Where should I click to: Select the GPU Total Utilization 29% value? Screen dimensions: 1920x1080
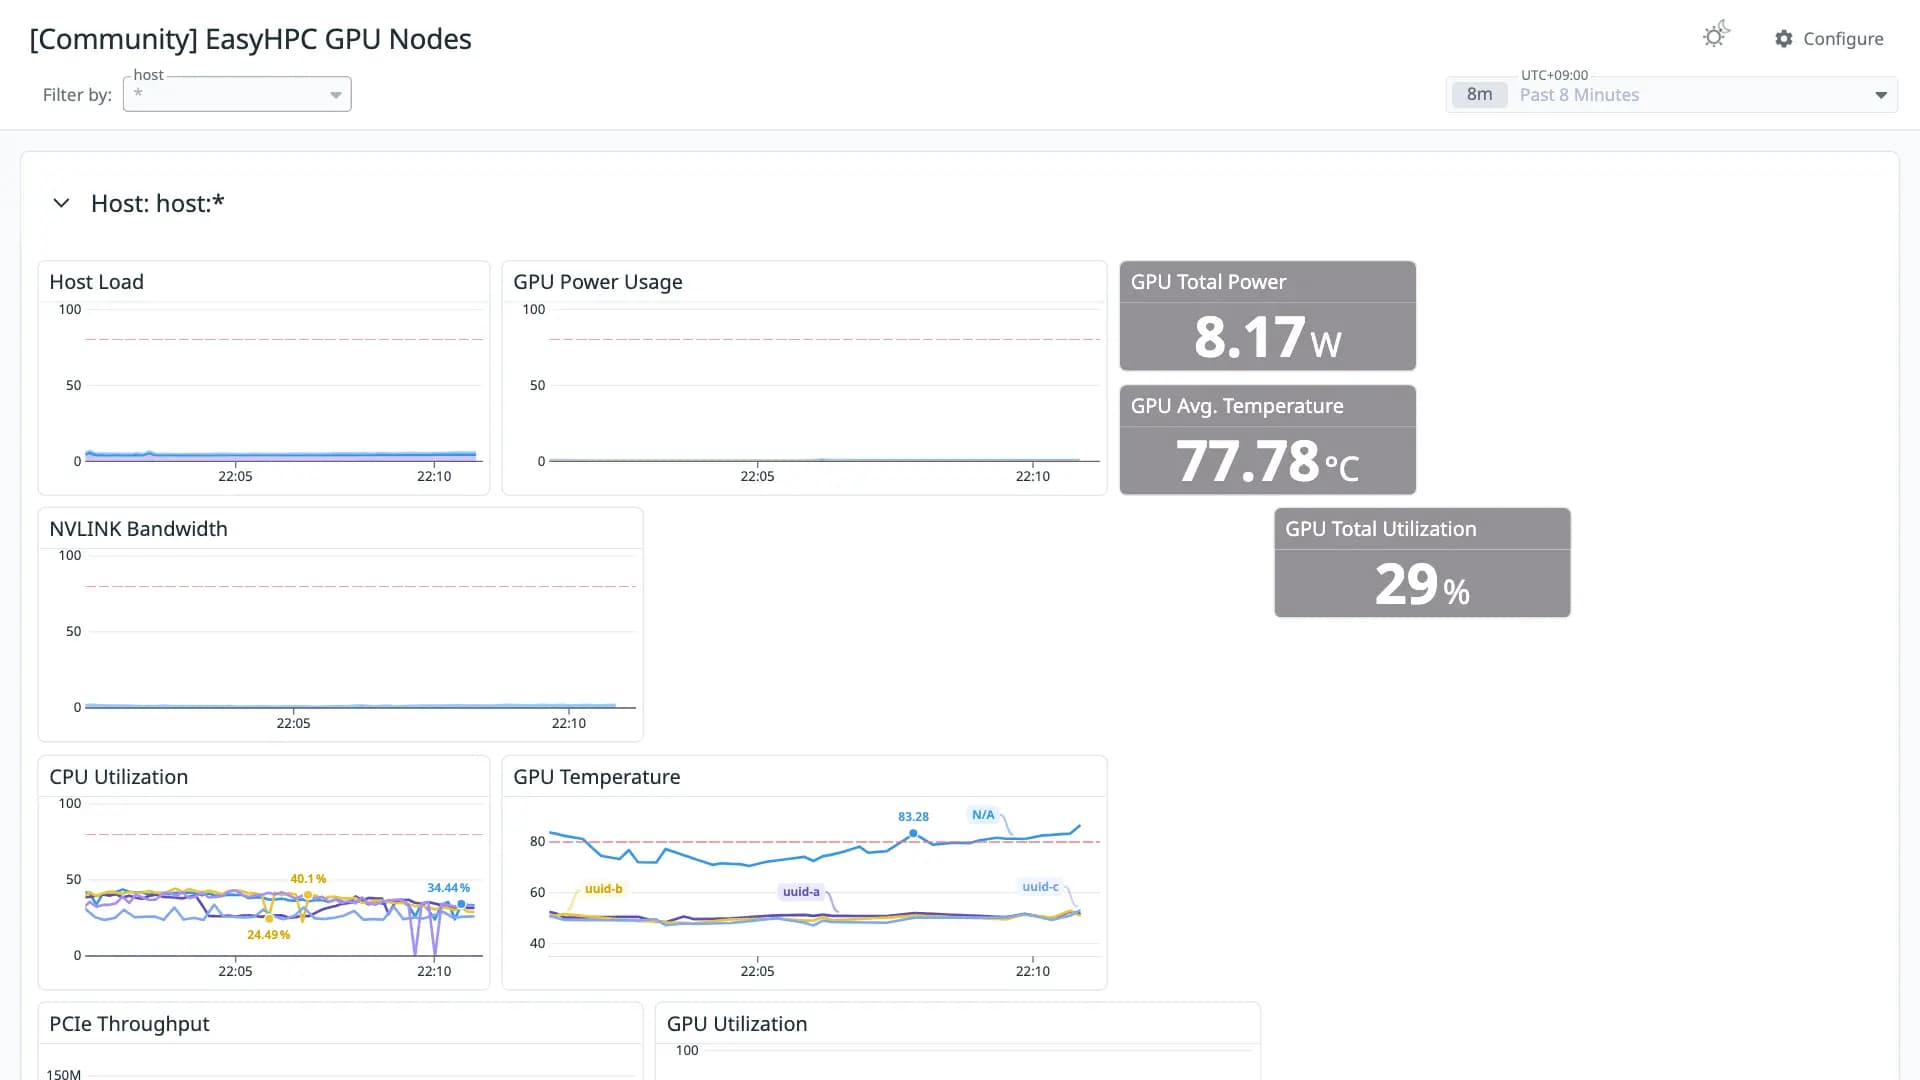[x=1422, y=584]
